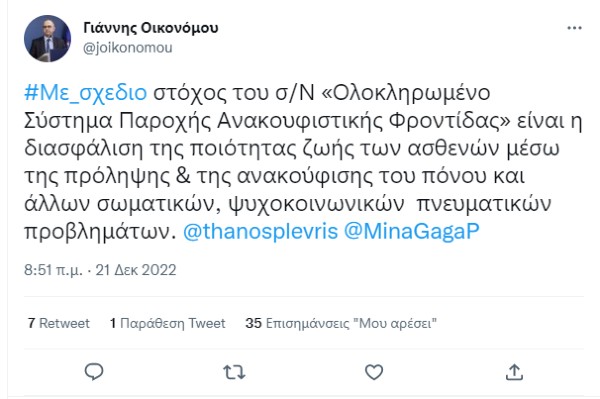View the 7 Retweet list

(x=59, y=324)
